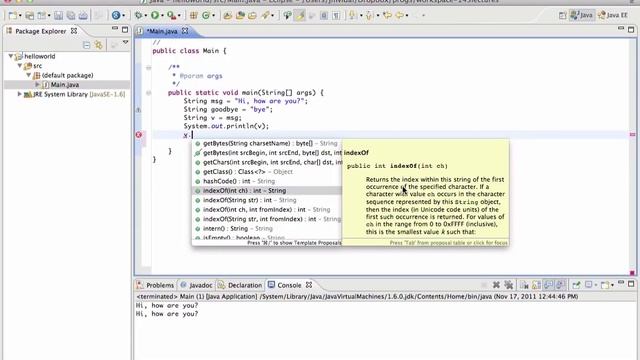This screenshot has width=640, height=360.
Task: Click the Run dropdown arrow
Action: (x=162, y=16)
